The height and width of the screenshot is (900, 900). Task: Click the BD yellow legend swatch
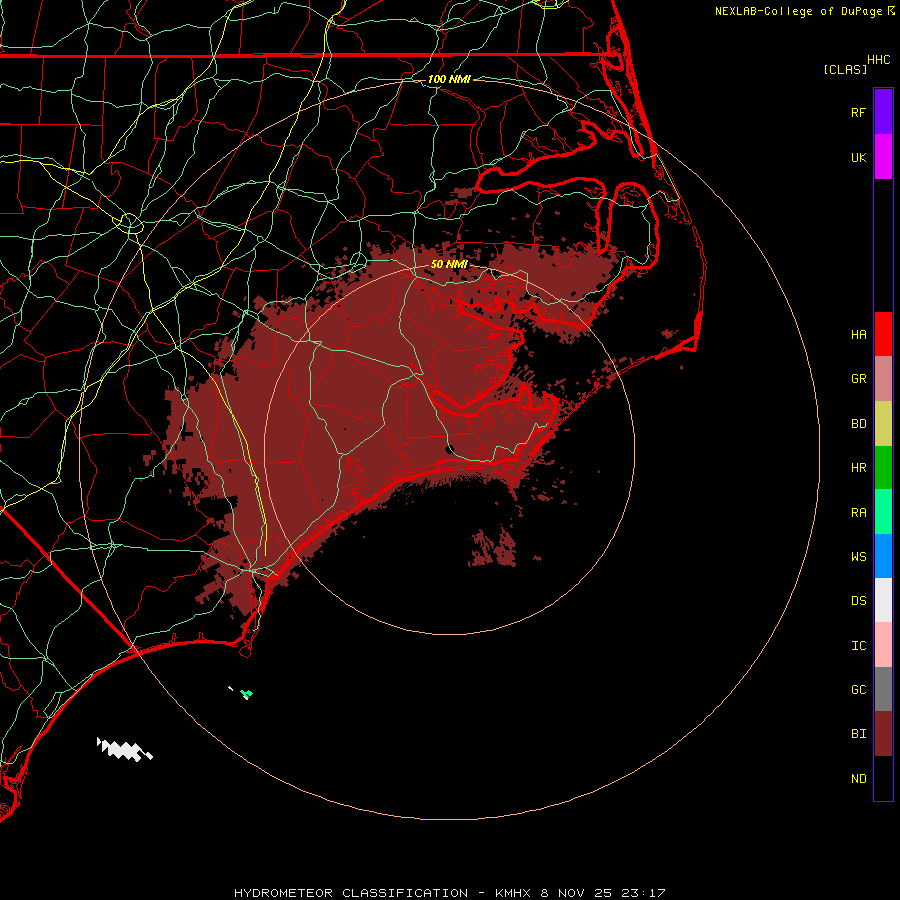point(883,424)
